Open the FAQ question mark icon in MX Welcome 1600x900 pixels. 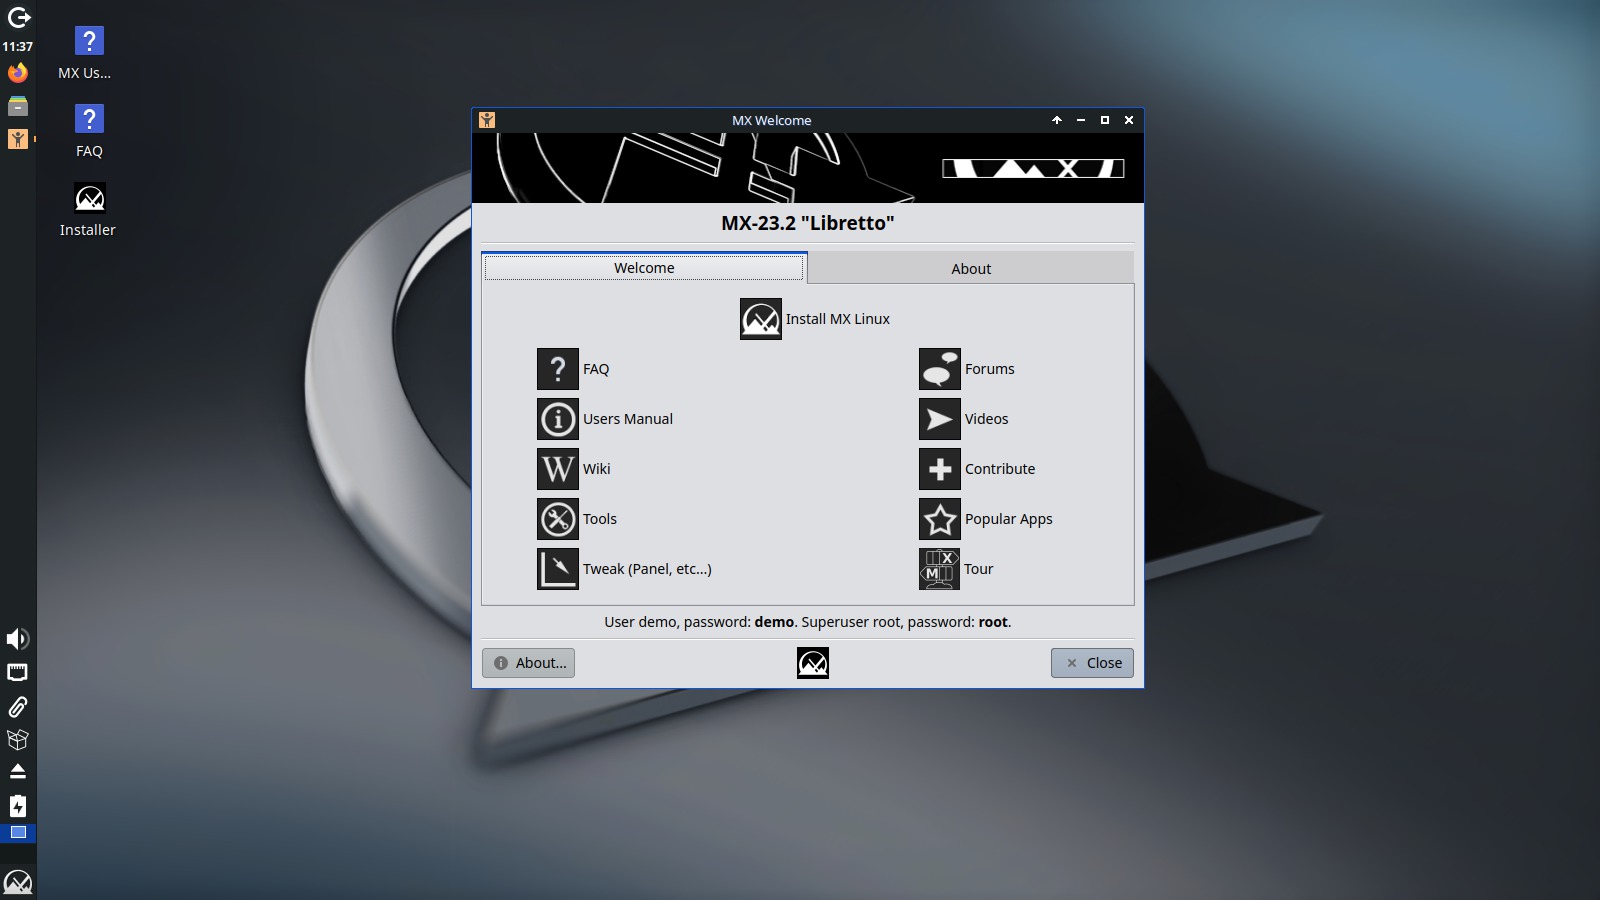click(558, 369)
